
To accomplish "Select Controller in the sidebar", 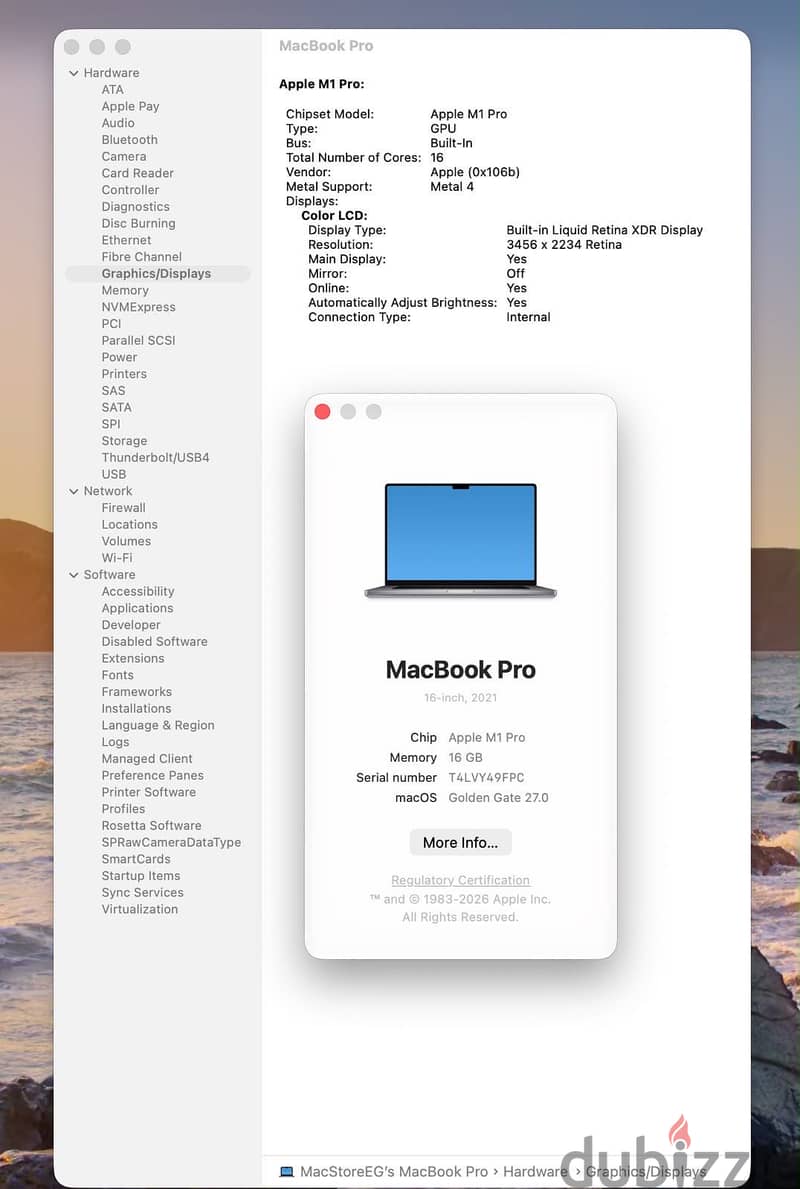I will click(x=130, y=190).
